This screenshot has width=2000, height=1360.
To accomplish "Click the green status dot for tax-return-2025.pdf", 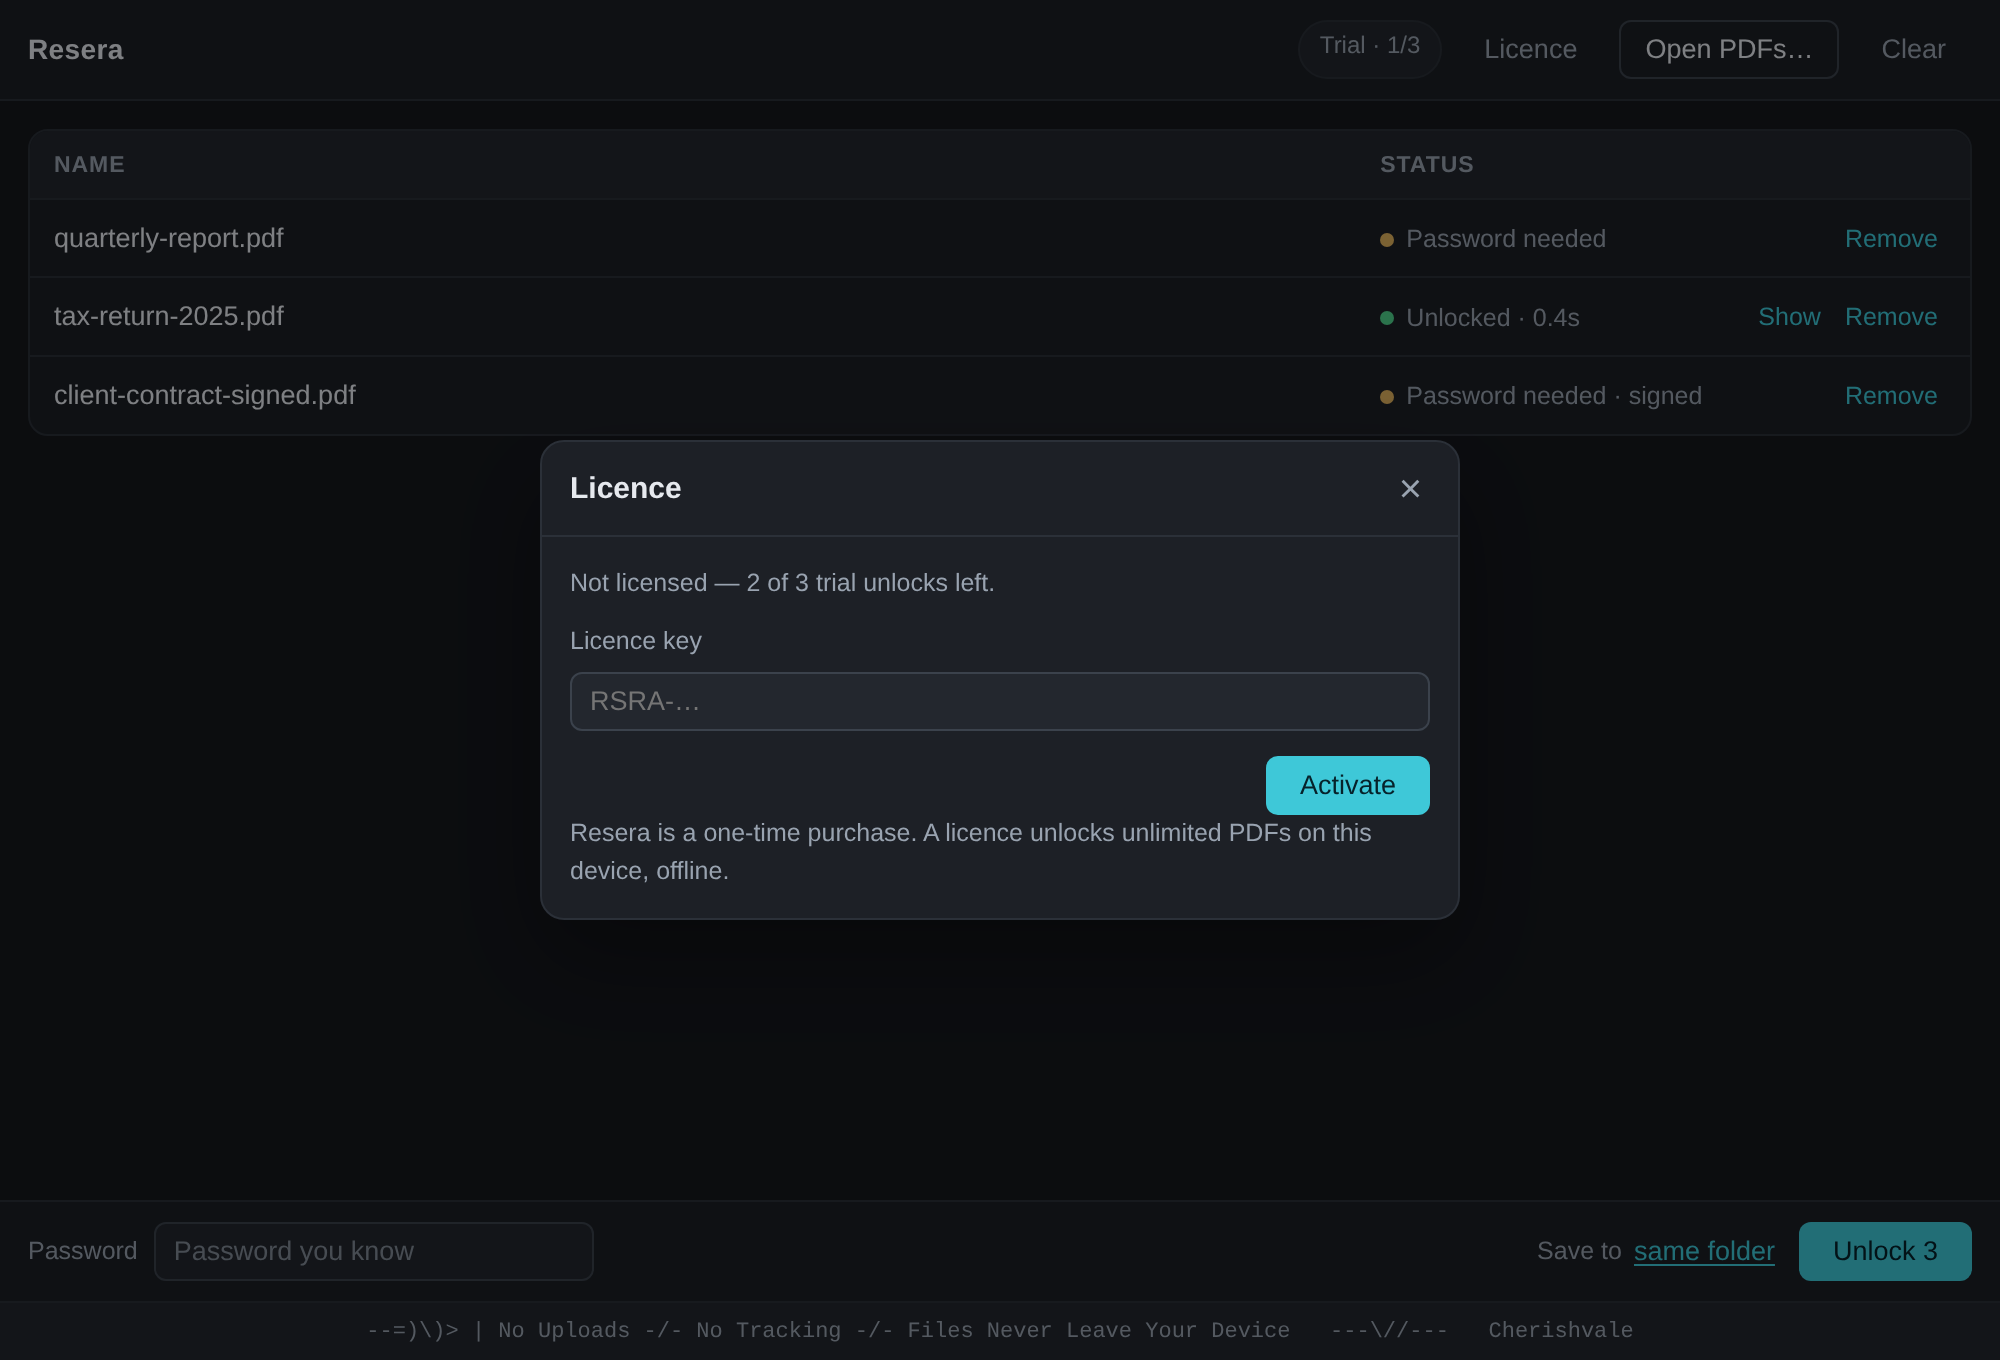I will coord(1387,318).
